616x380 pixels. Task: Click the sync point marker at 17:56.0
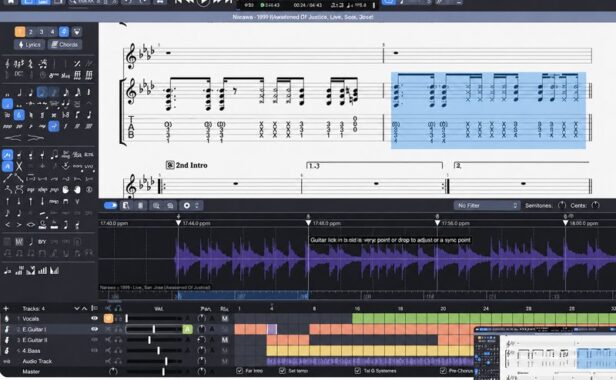coord(437,223)
